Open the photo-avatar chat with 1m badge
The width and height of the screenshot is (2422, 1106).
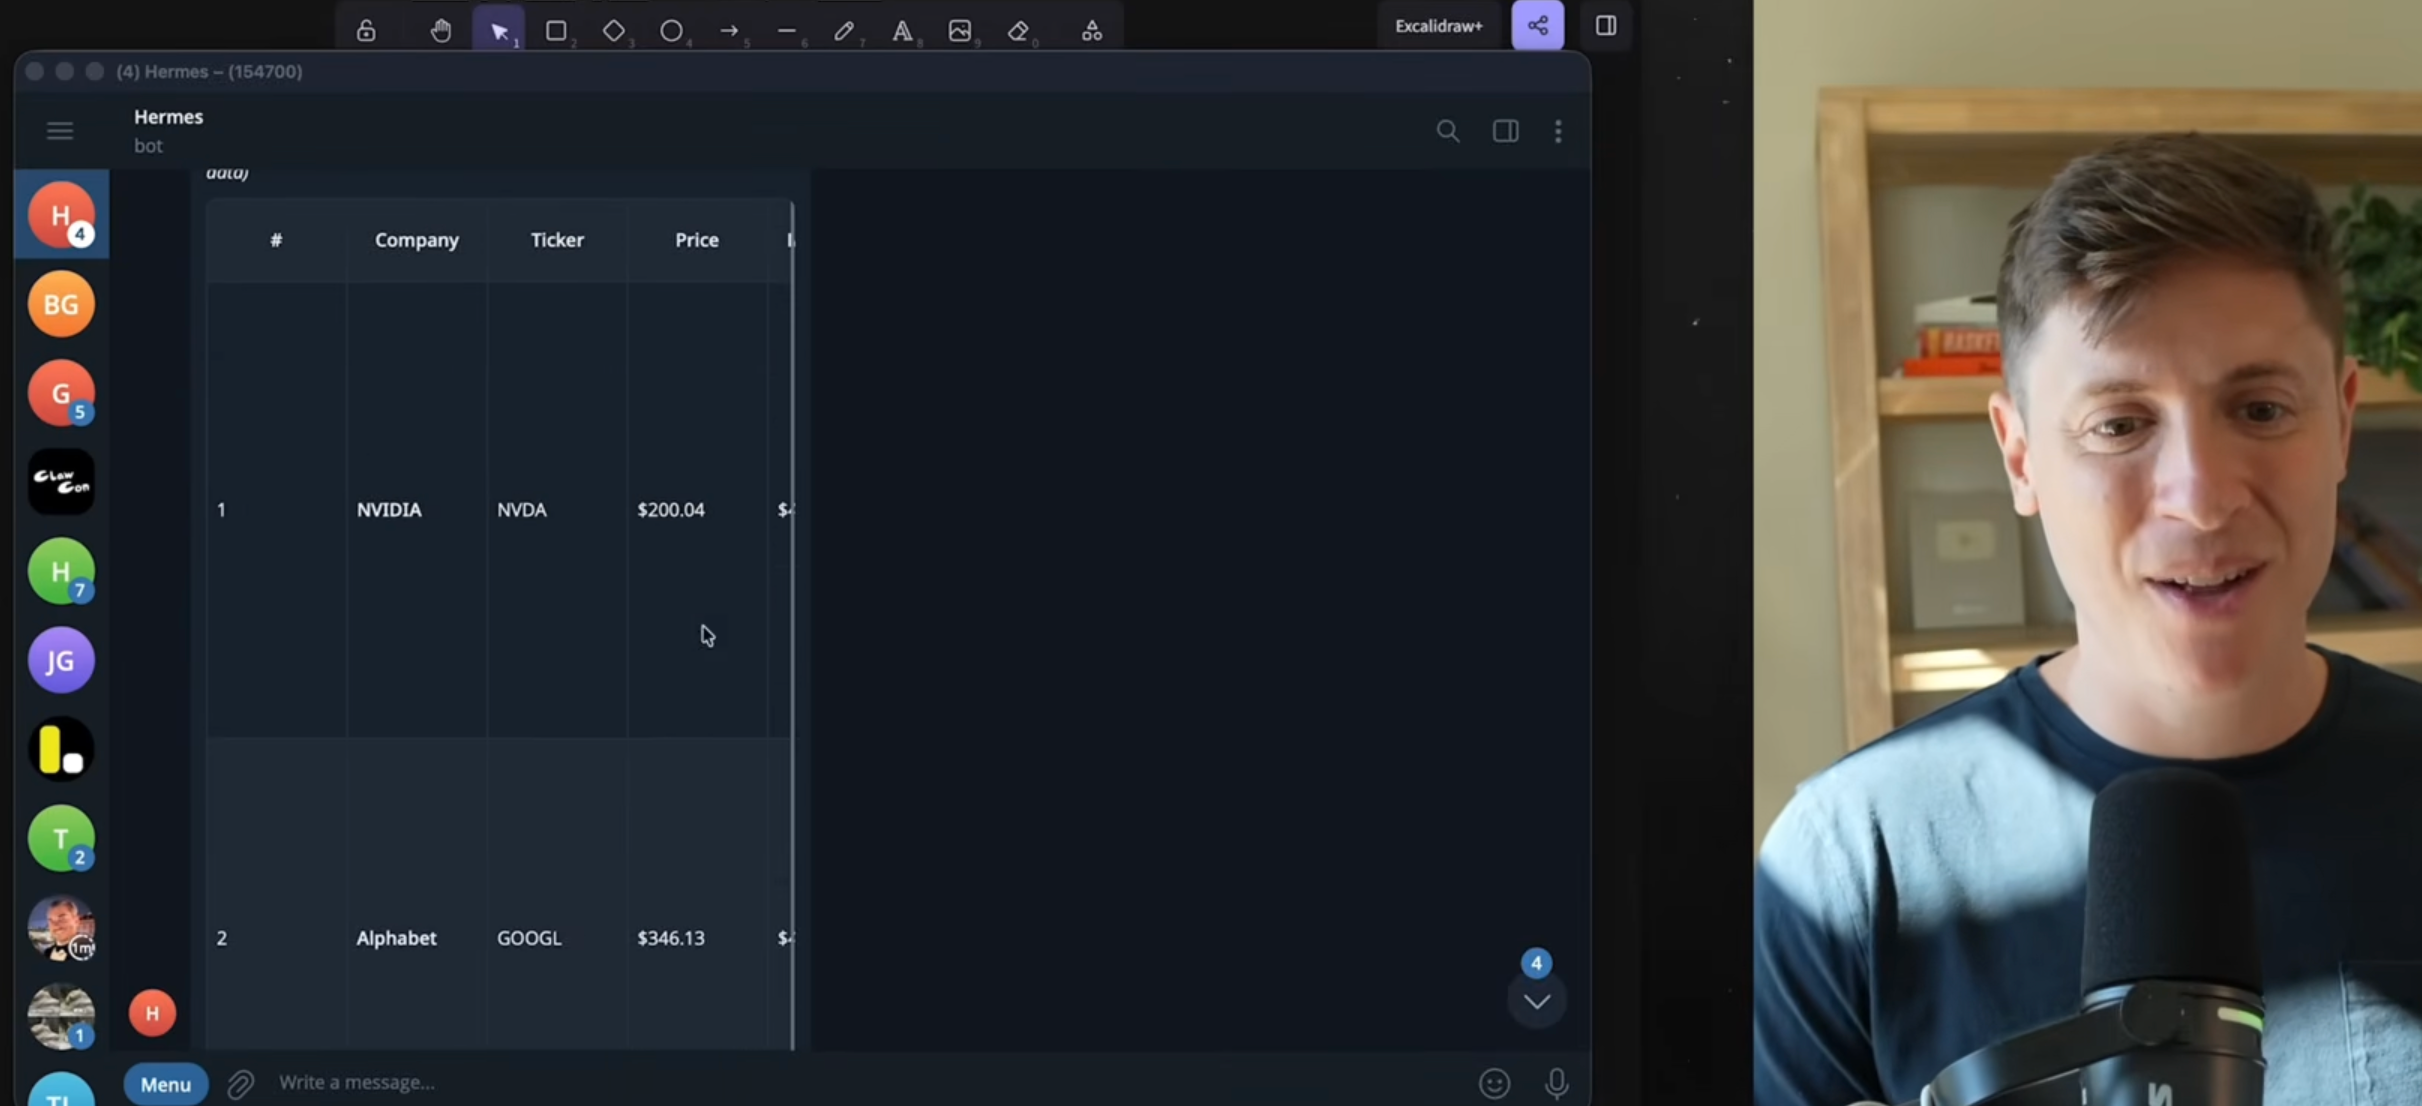[61, 927]
